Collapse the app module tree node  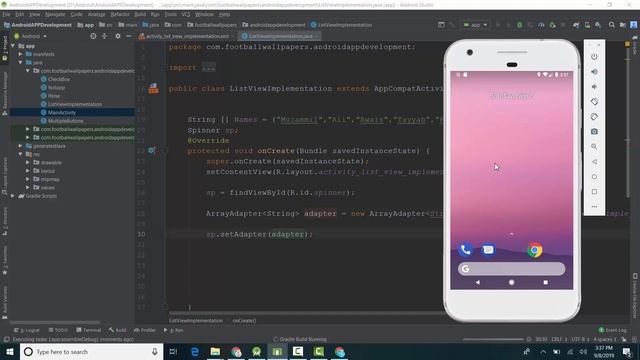tap(13, 46)
